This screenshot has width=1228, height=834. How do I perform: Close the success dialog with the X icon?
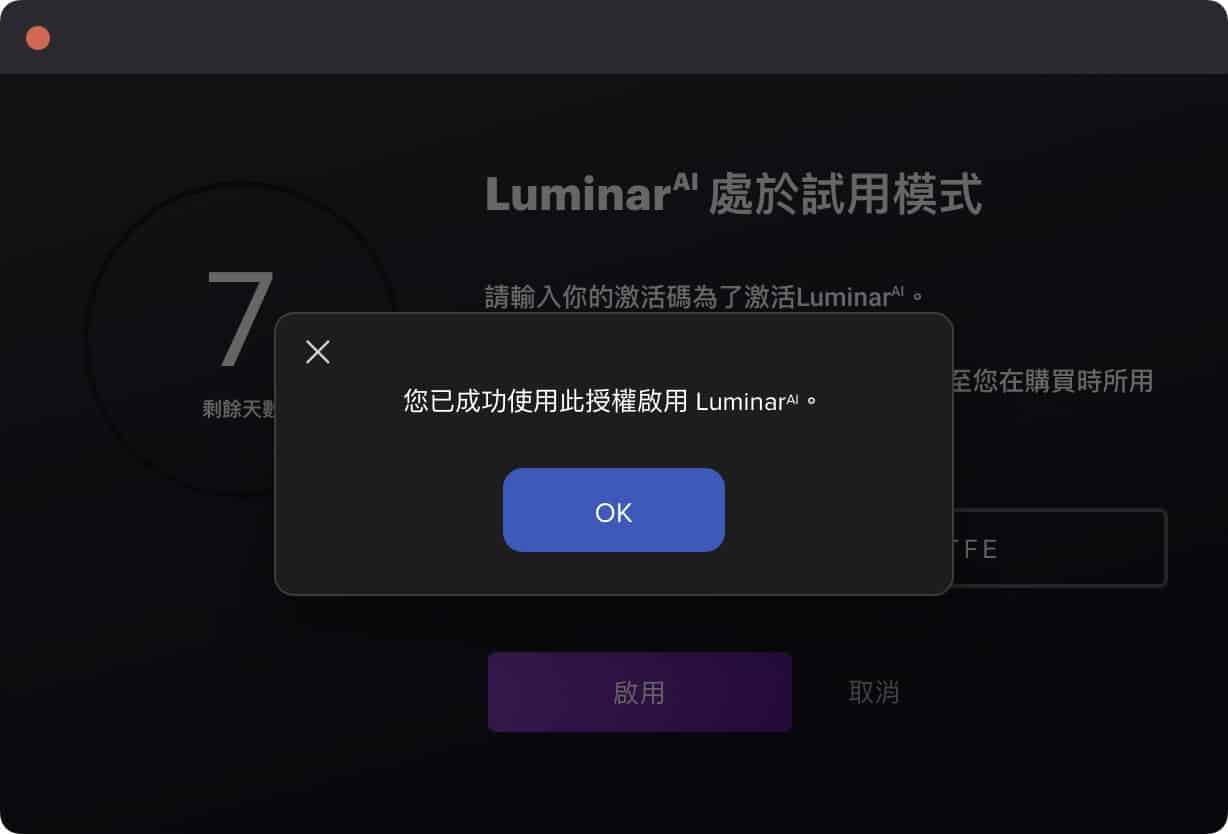[317, 352]
